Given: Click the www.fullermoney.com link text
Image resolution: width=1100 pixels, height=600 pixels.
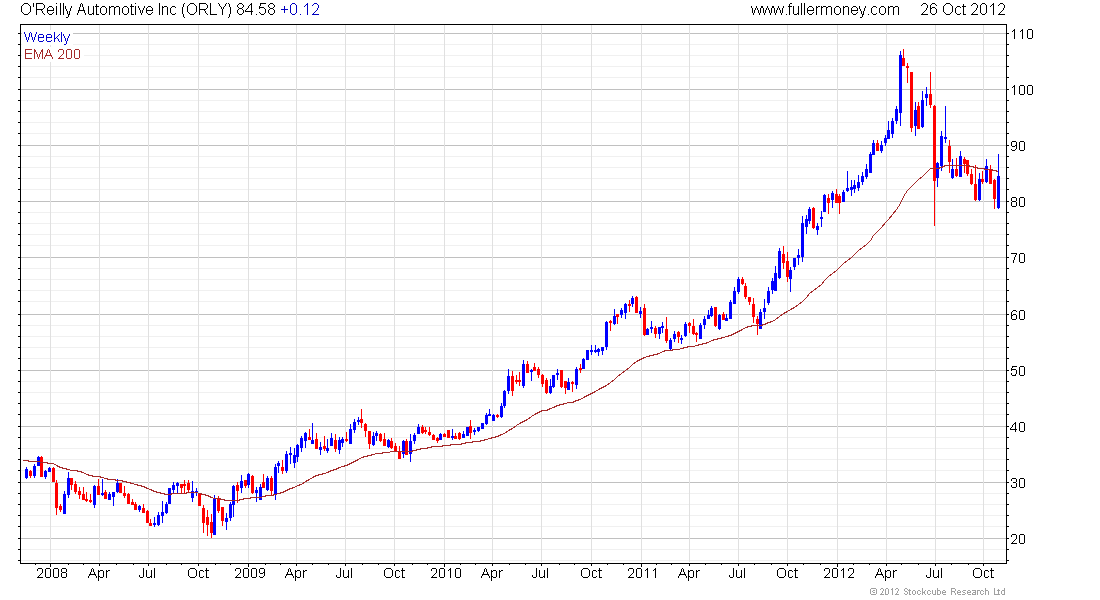Looking at the screenshot, I should [824, 10].
